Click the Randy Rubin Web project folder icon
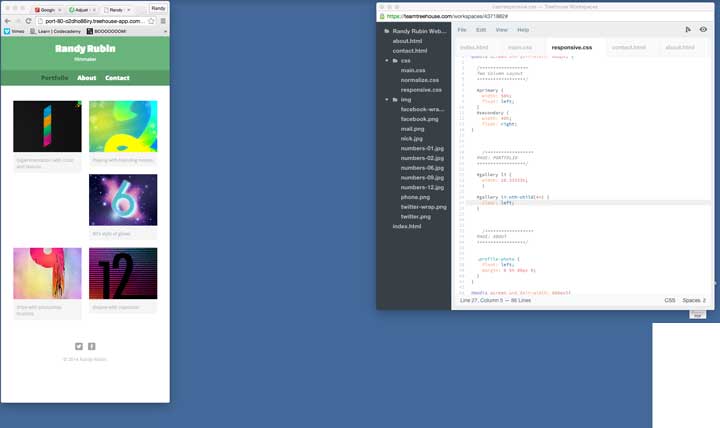Screen dimensions: 720x428 (x=385, y=31)
